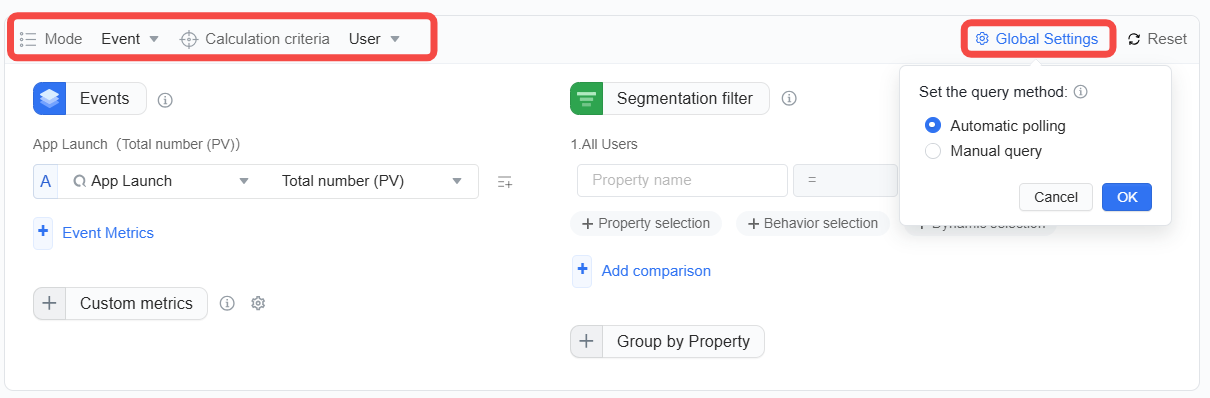
Task: Click the blue Events layers icon
Action: tap(50, 99)
